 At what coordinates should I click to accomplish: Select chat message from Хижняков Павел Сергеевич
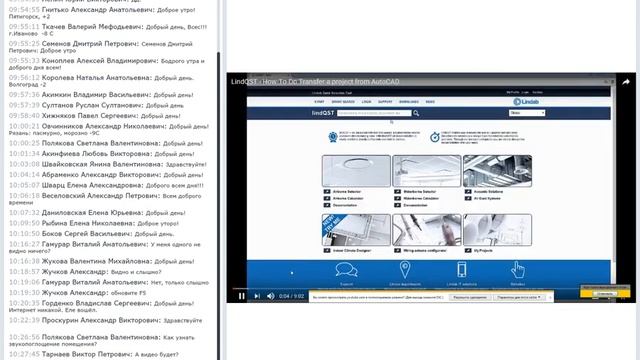(x=95, y=116)
